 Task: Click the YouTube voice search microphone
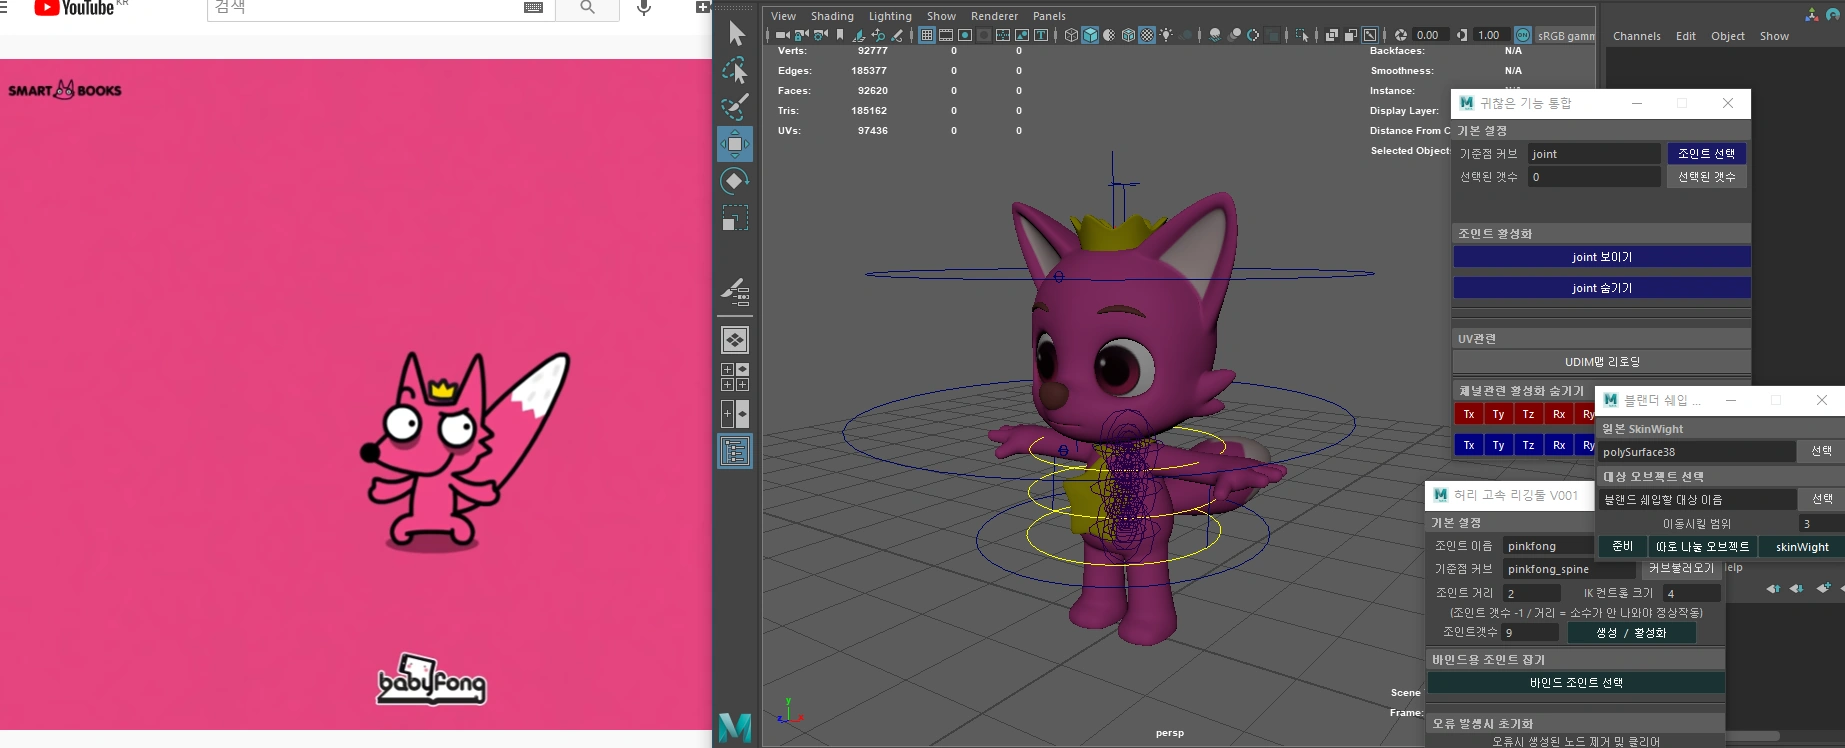644,8
